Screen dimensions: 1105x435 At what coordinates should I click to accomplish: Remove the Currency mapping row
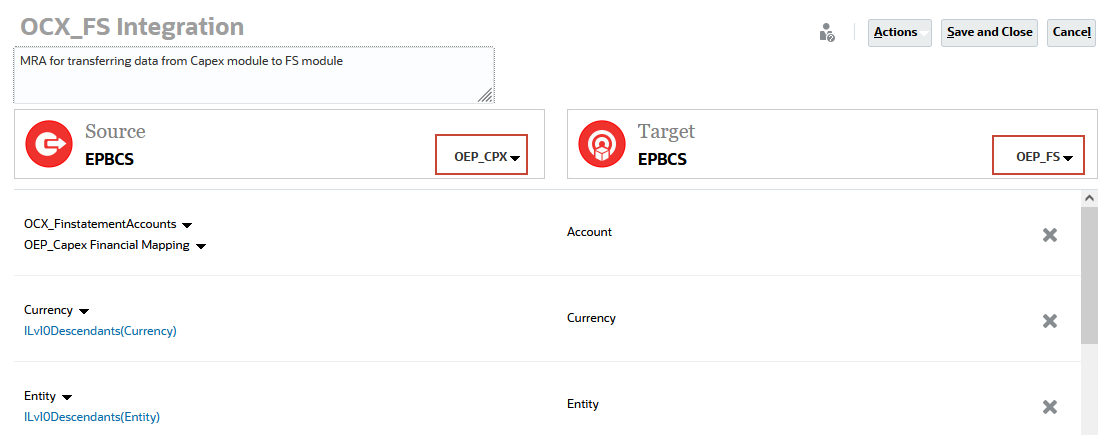(x=1049, y=321)
